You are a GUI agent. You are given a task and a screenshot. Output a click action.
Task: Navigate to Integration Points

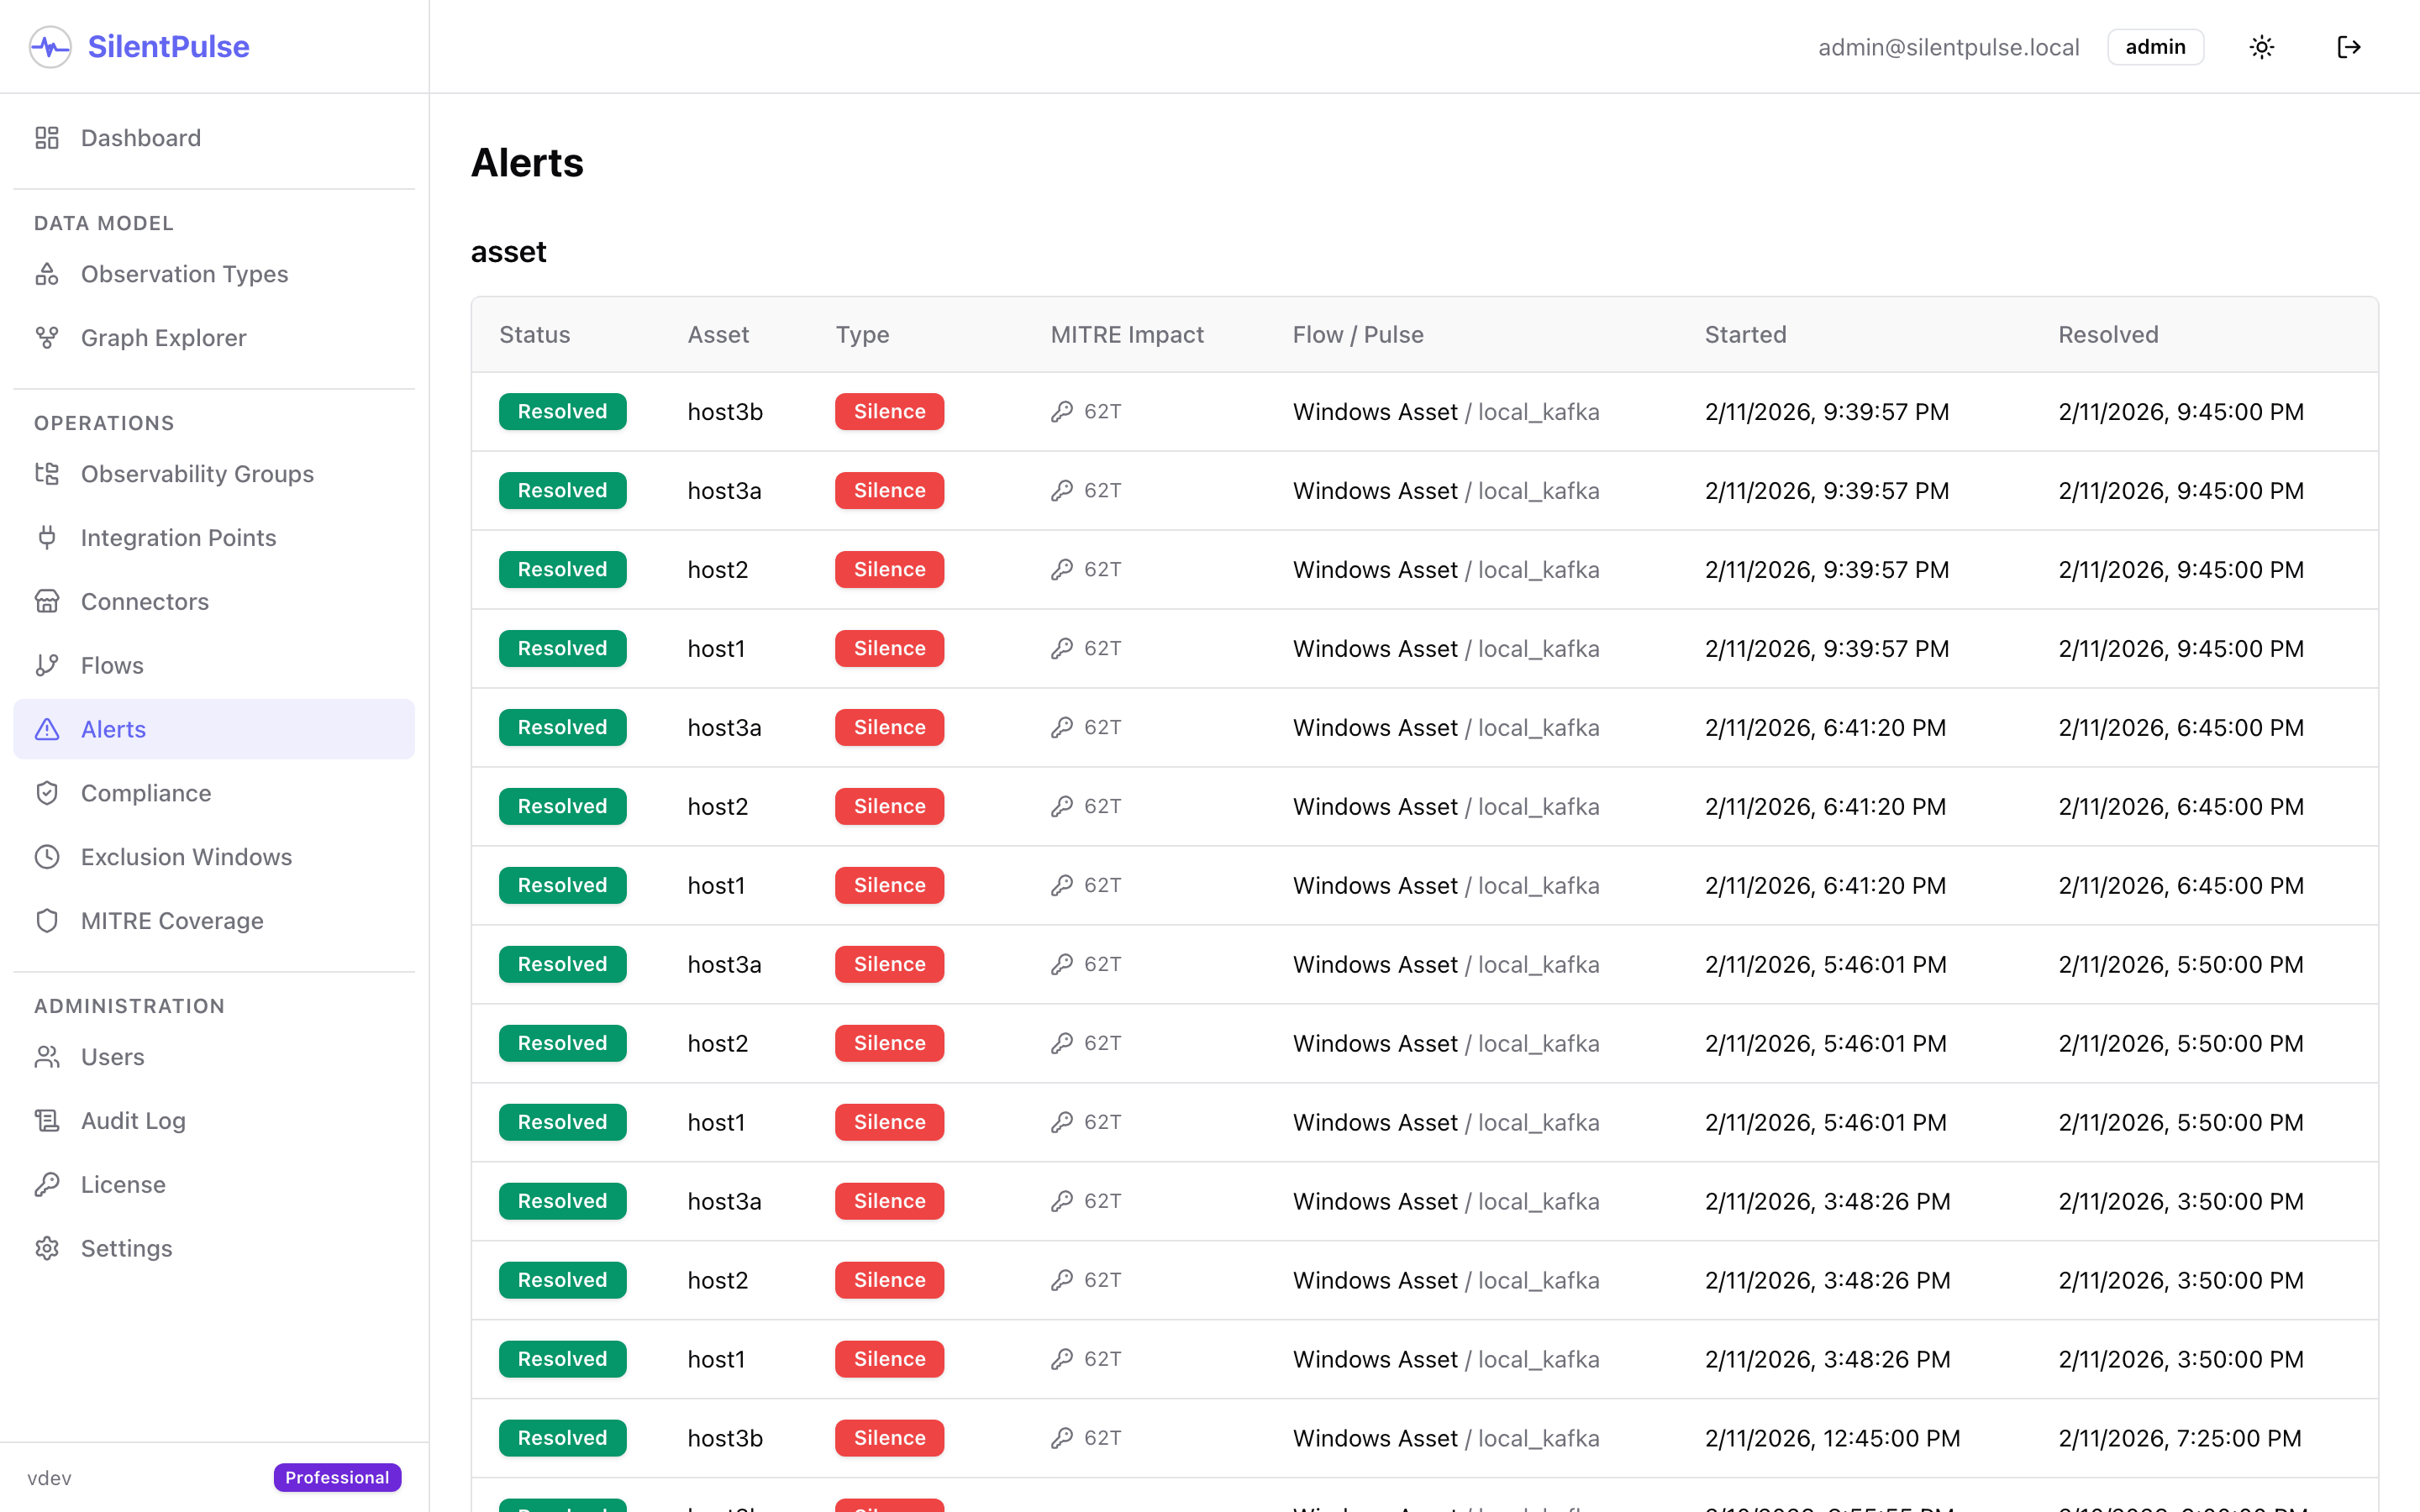point(214,538)
